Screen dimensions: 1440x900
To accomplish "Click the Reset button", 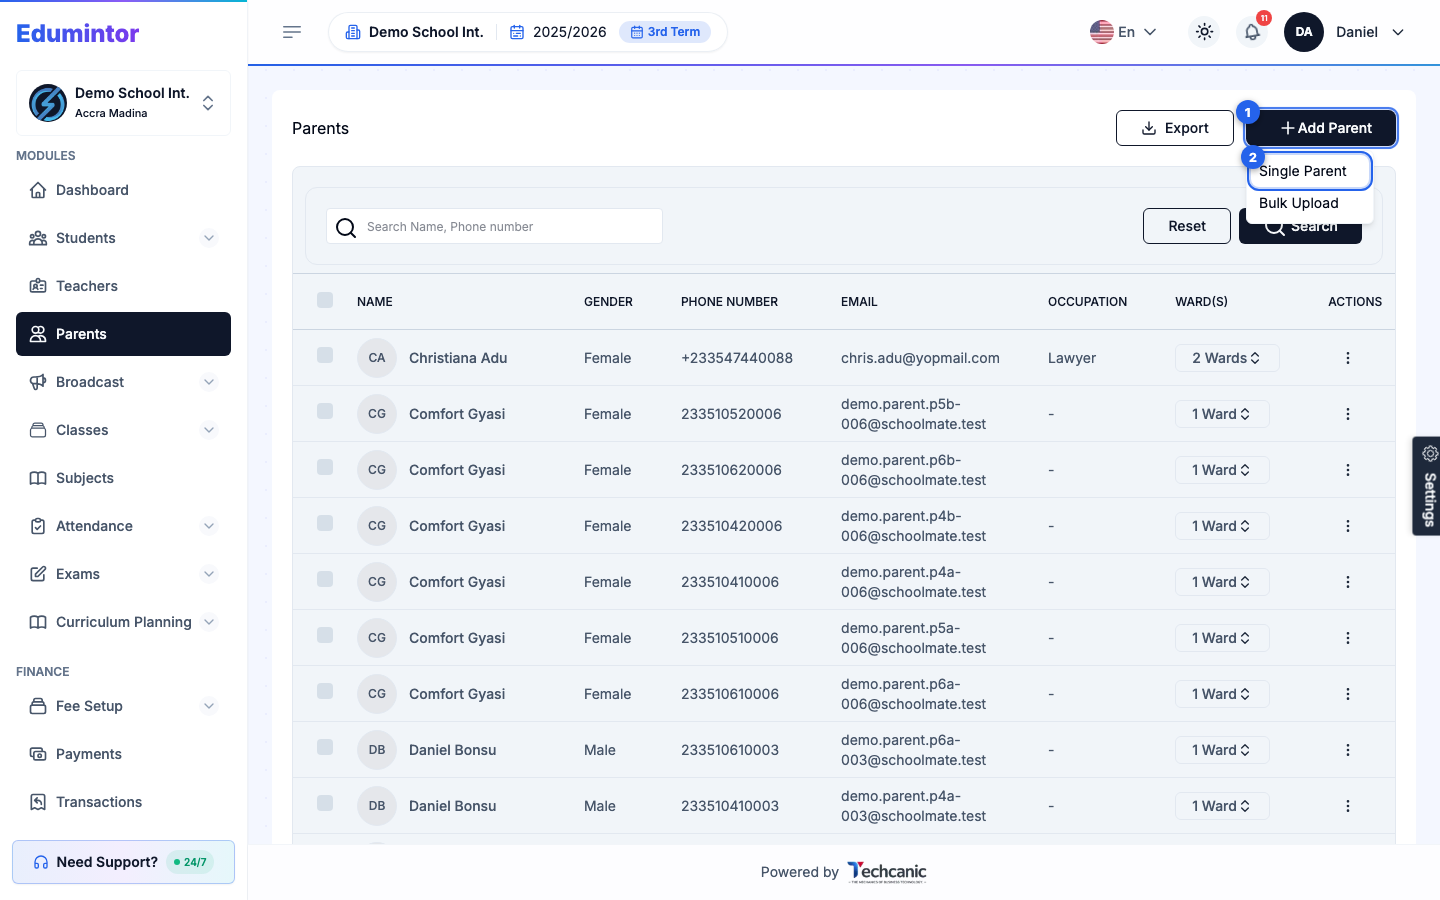I will tap(1187, 226).
